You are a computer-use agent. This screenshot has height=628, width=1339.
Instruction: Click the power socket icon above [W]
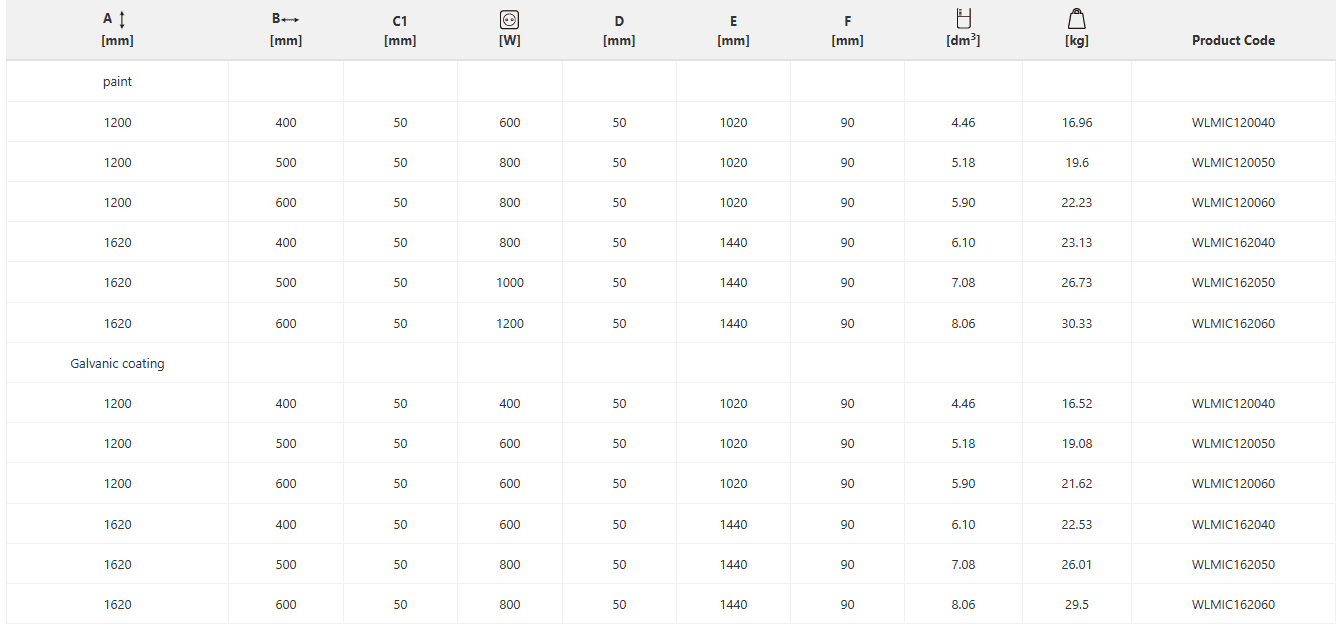tap(510, 19)
